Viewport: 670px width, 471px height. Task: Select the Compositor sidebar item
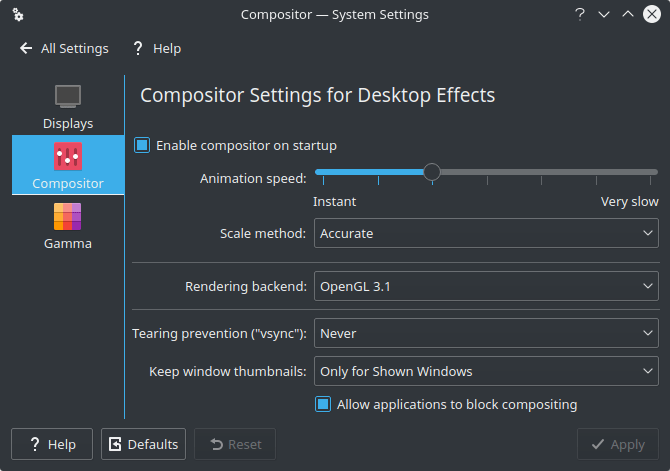pyautogui.click(x=68, y=165)
